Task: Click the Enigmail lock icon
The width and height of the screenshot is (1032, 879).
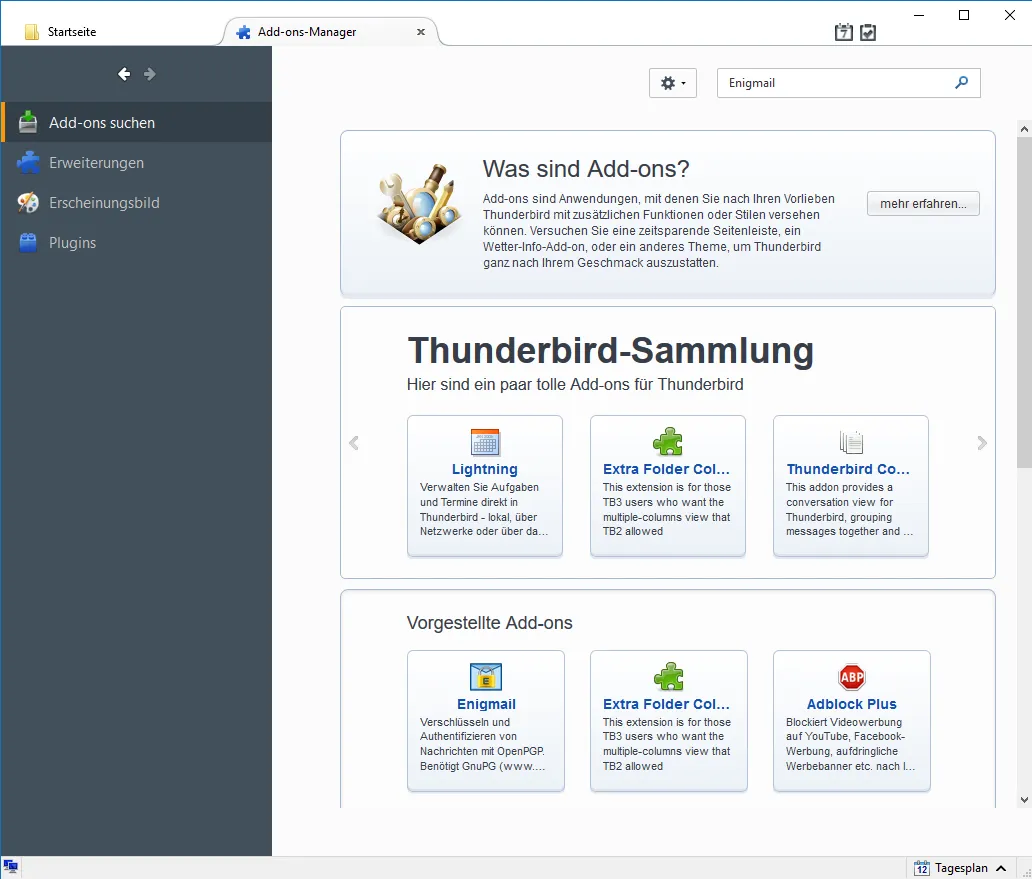Action: pyautogui.click(x=486, y=677)
